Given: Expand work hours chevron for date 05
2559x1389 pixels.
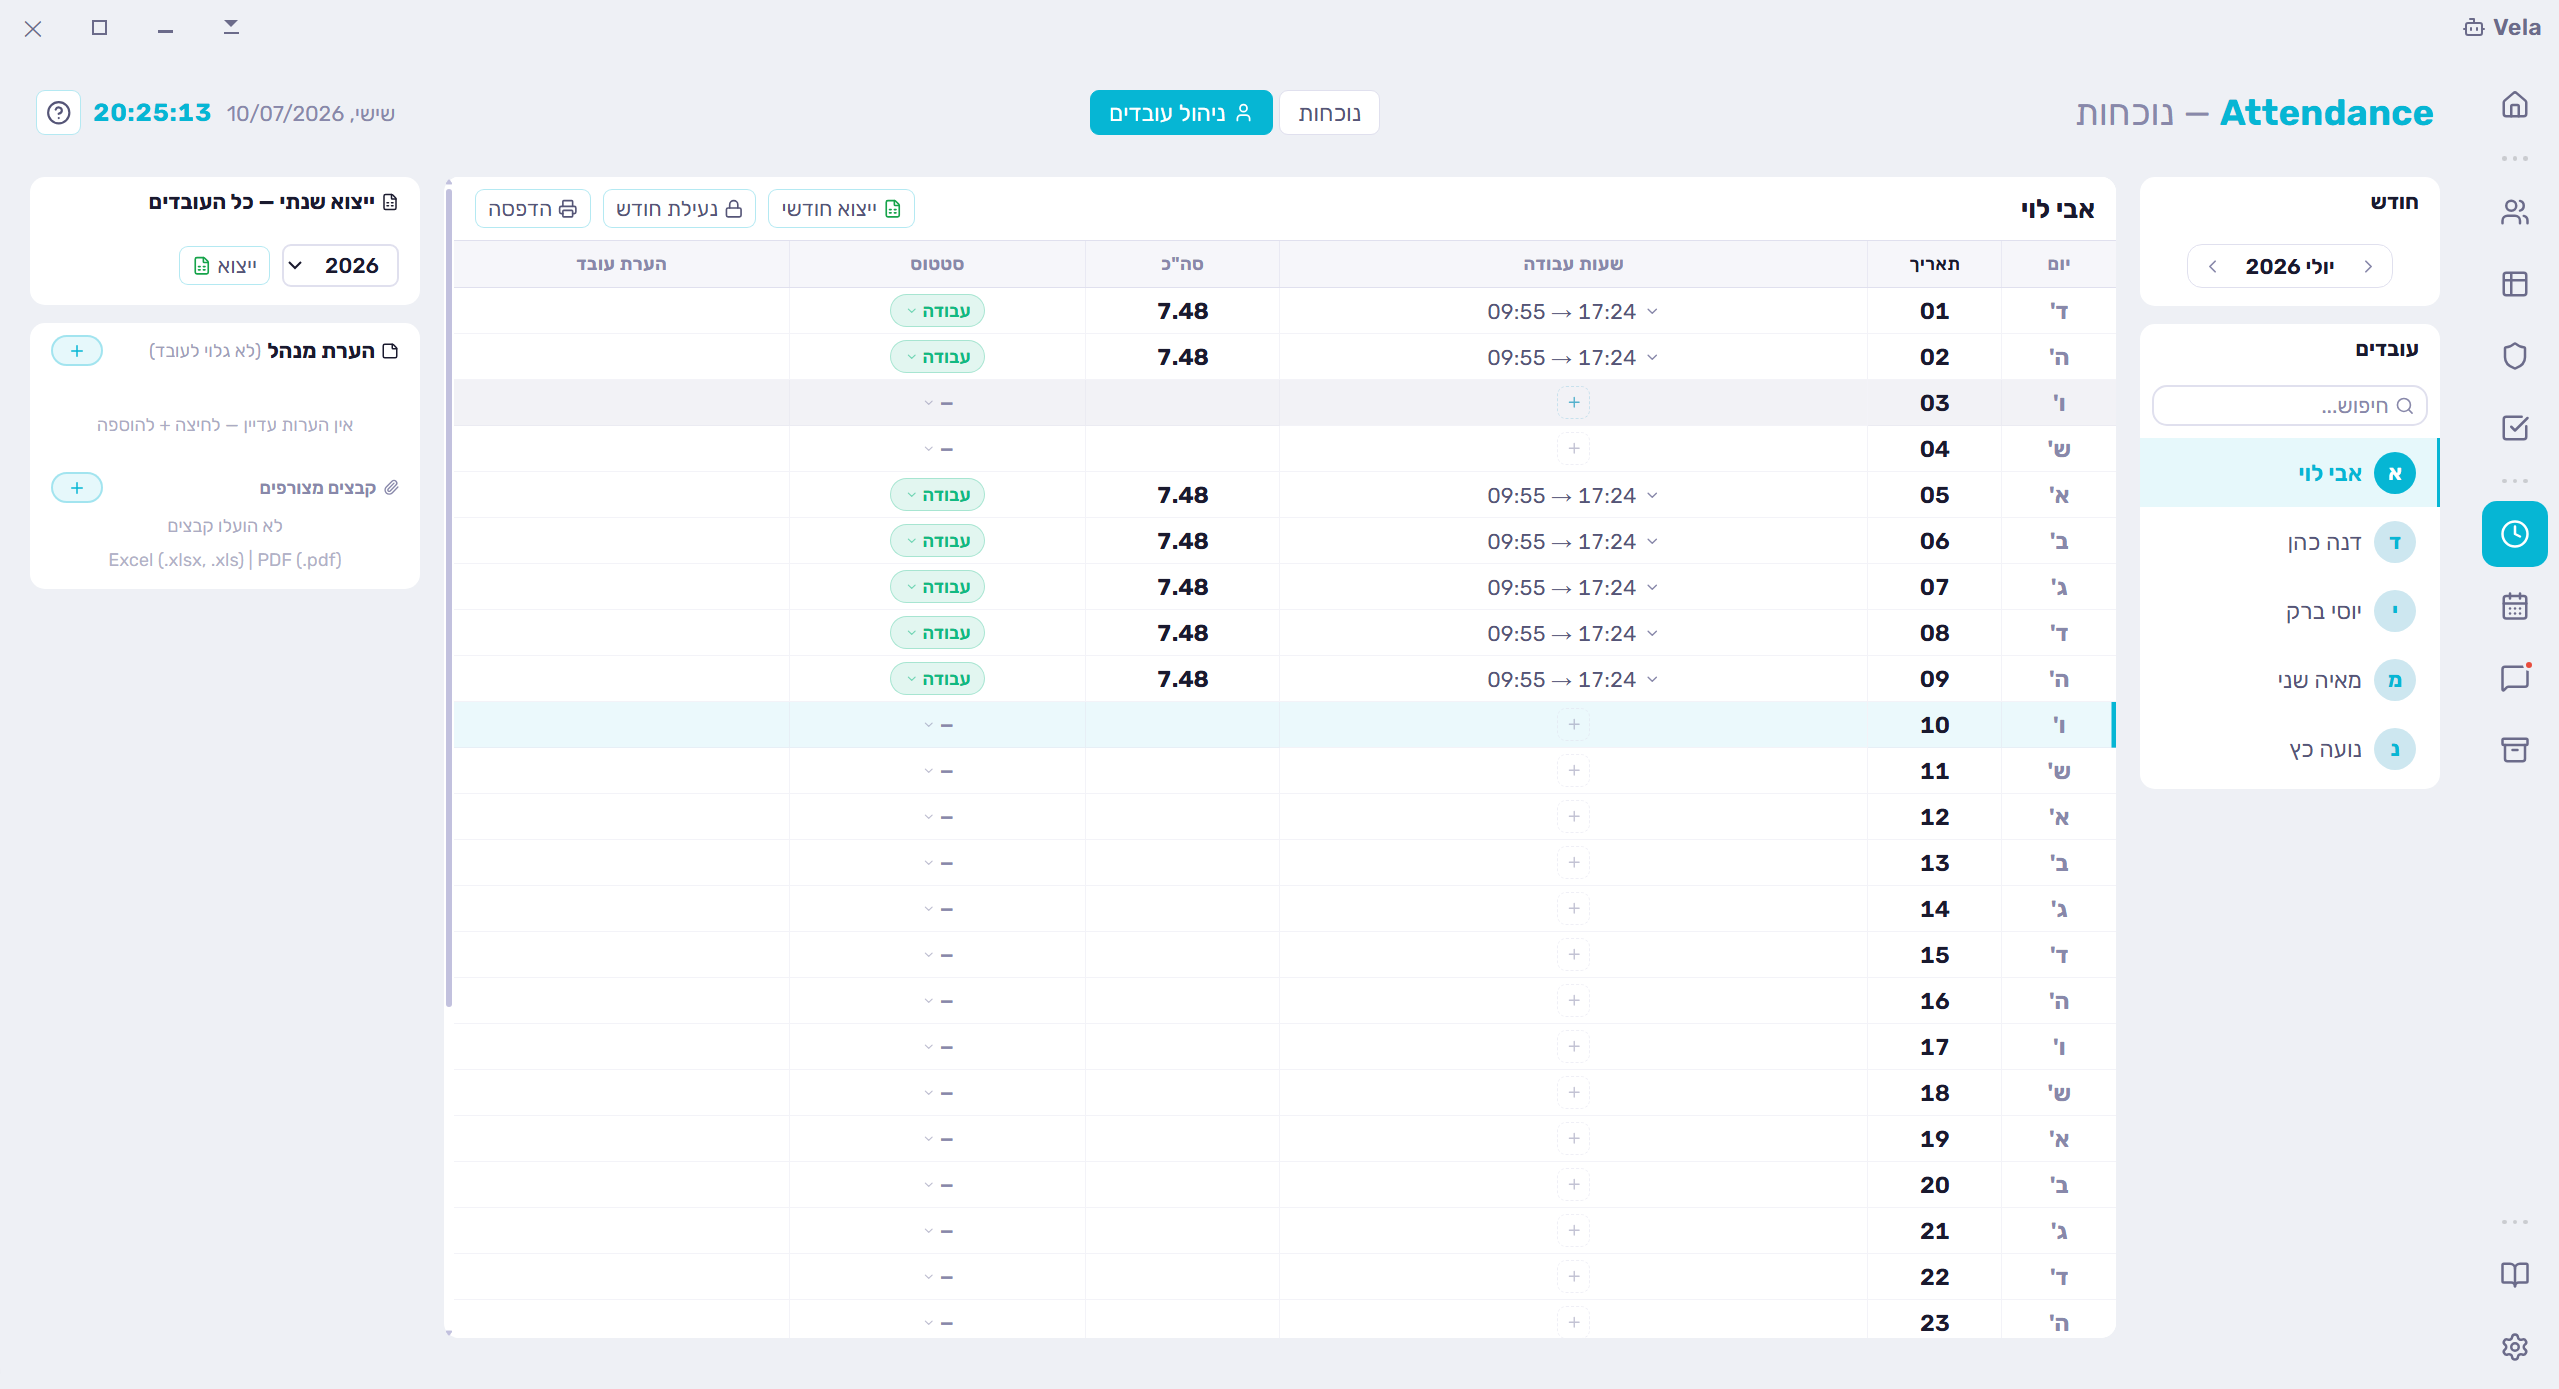Looking at the screenshot, I should 1652,495.
